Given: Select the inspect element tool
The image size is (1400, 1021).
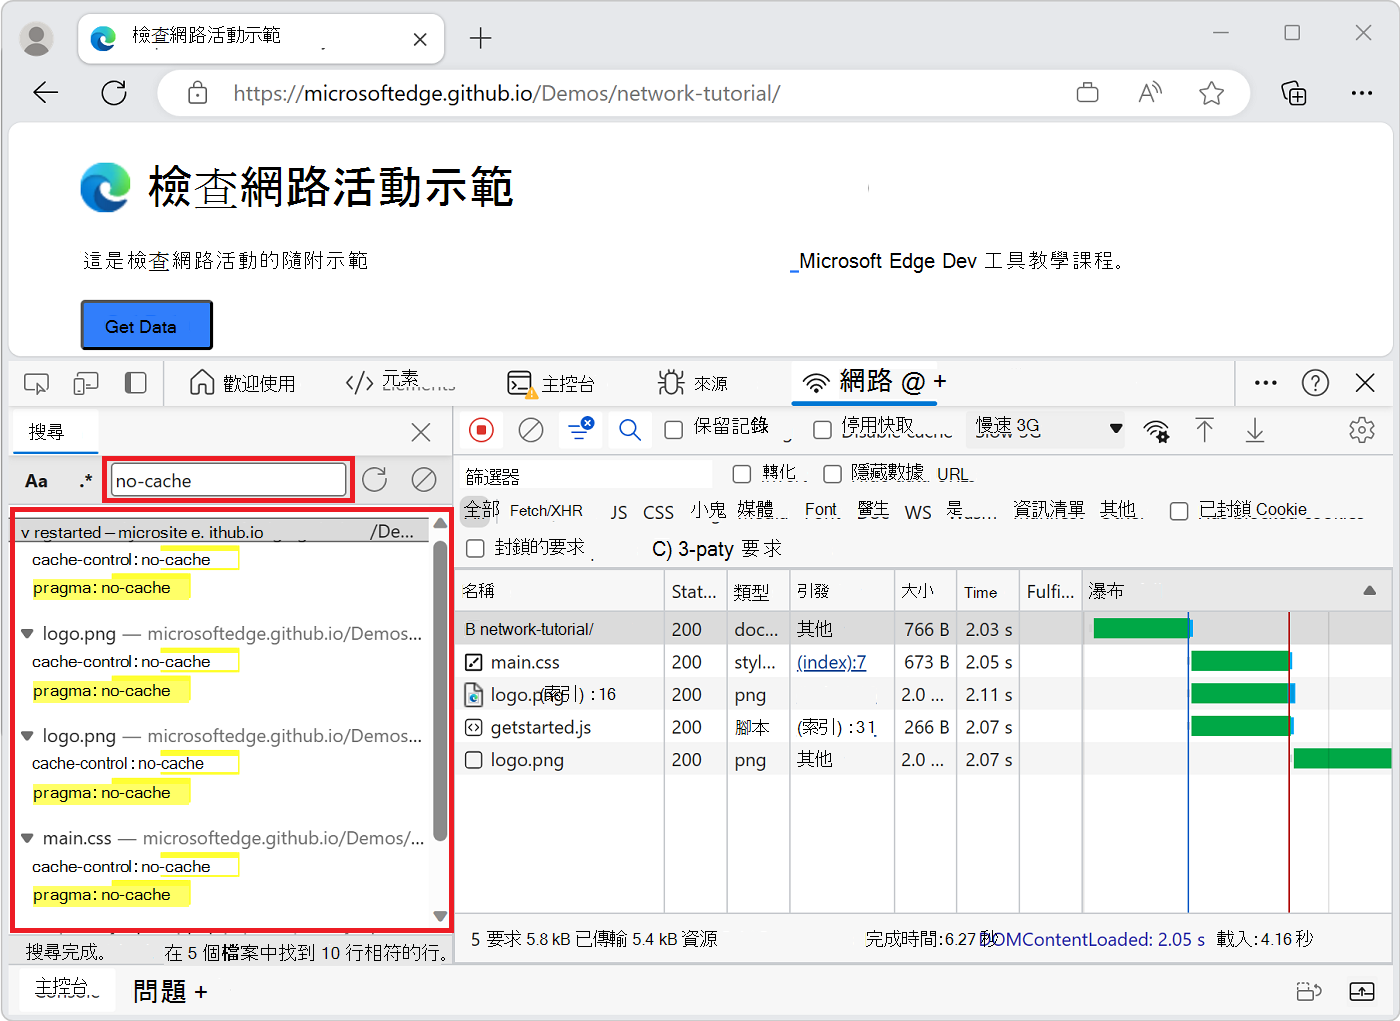Looking at the screenshot, I should click(x=36, y=383).
